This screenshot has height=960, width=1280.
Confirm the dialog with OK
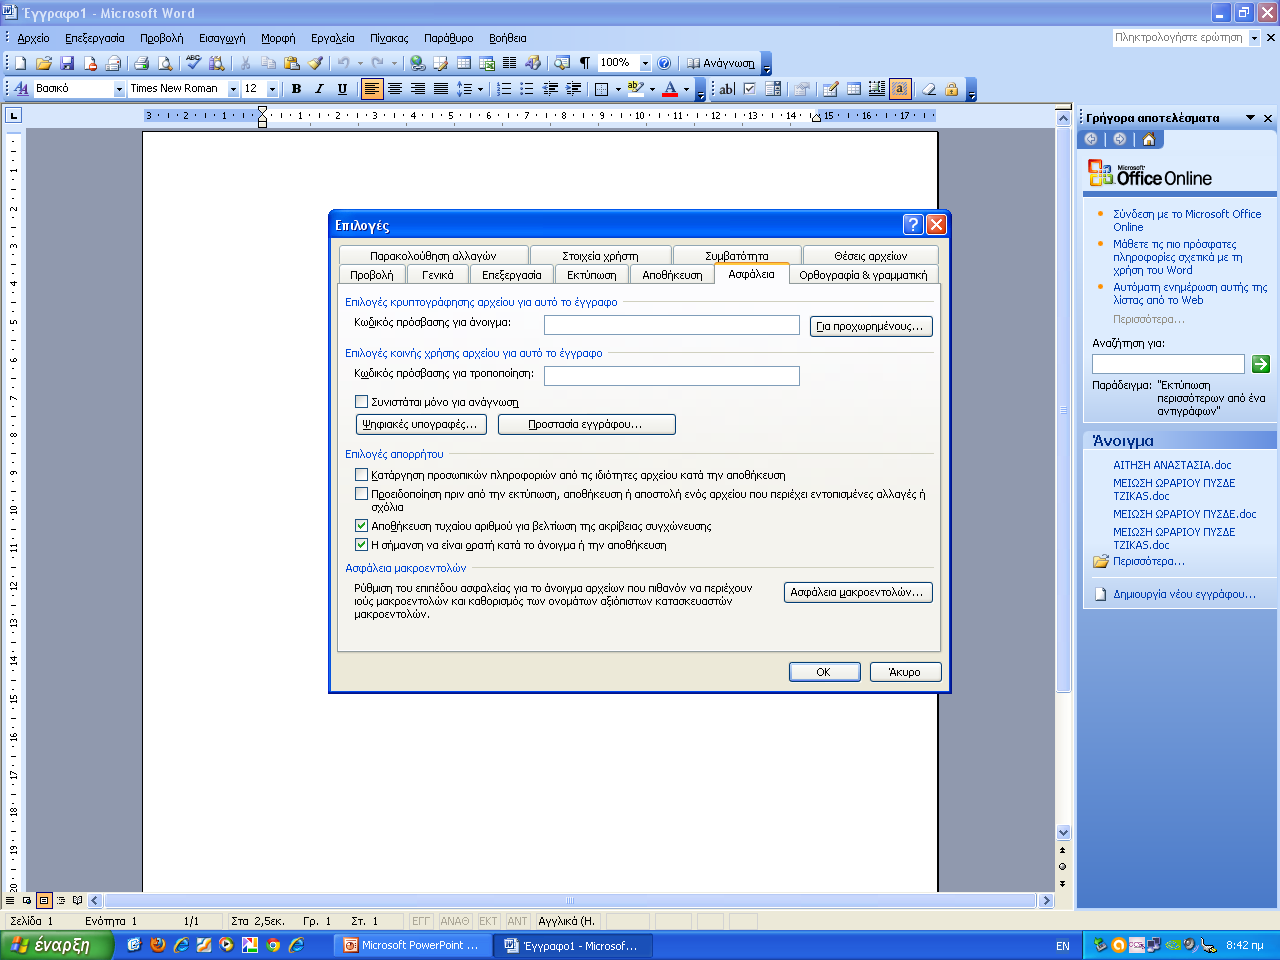tap(824, 672)
